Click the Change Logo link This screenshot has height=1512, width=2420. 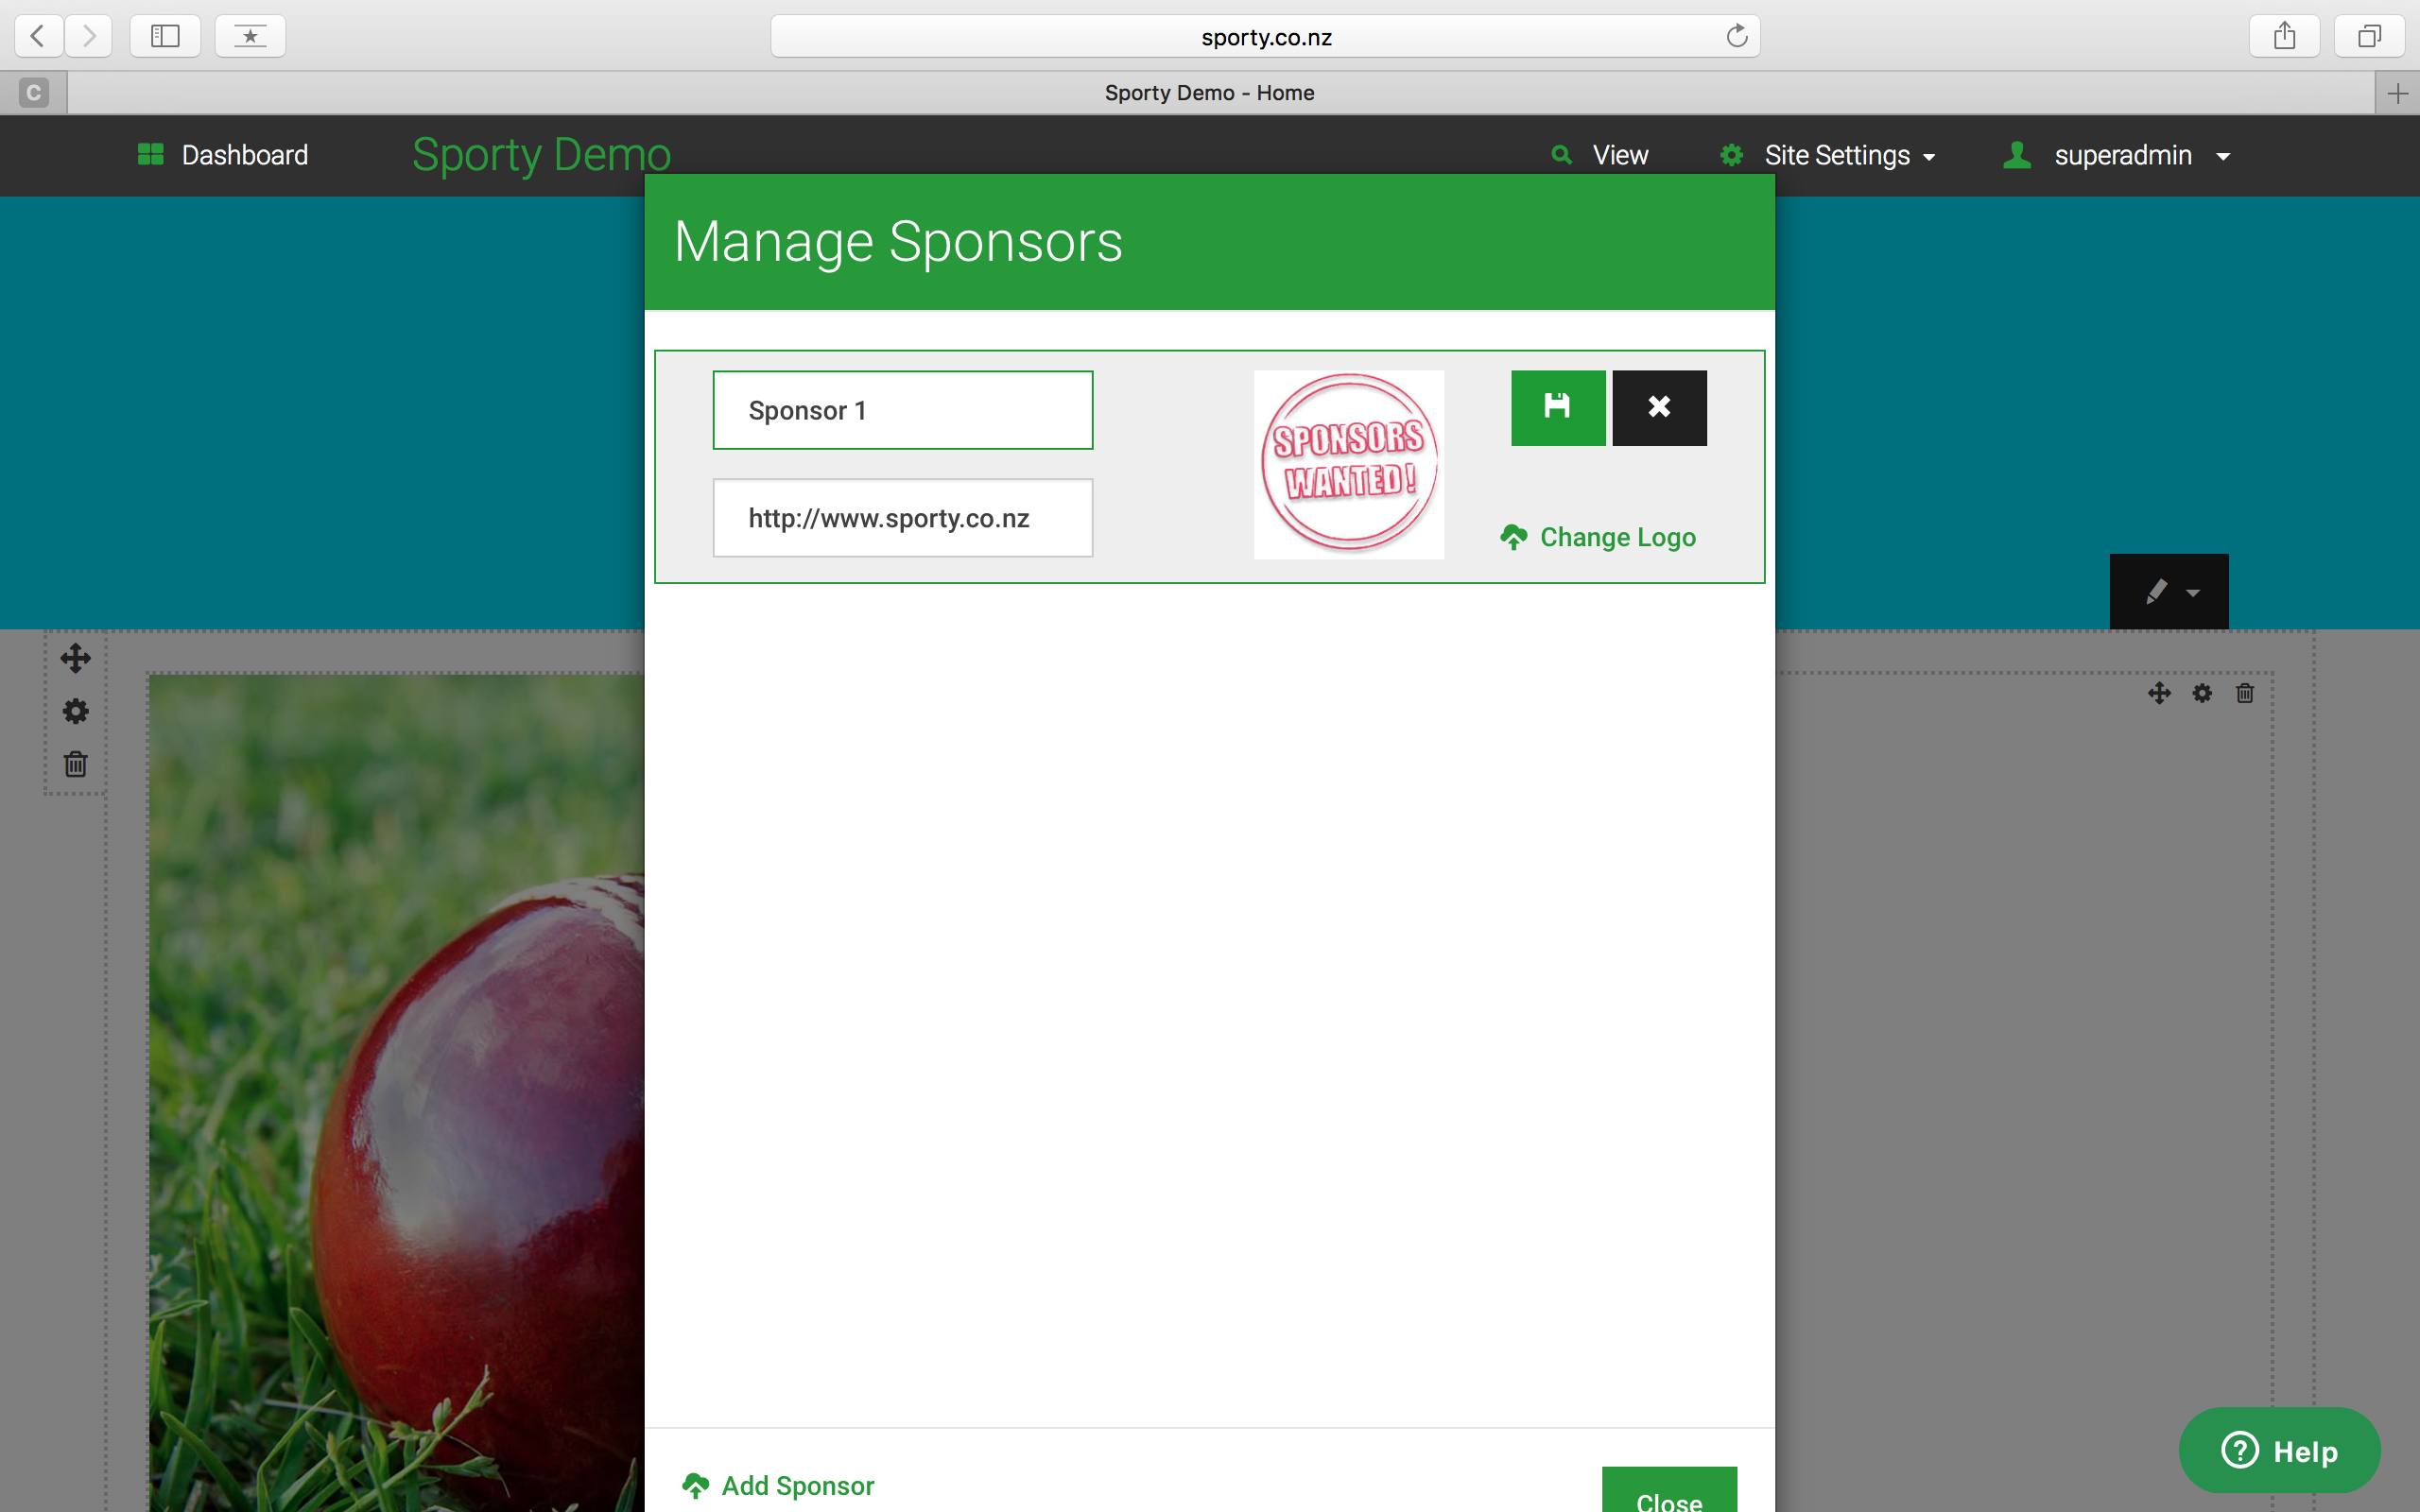point(1598,537)
